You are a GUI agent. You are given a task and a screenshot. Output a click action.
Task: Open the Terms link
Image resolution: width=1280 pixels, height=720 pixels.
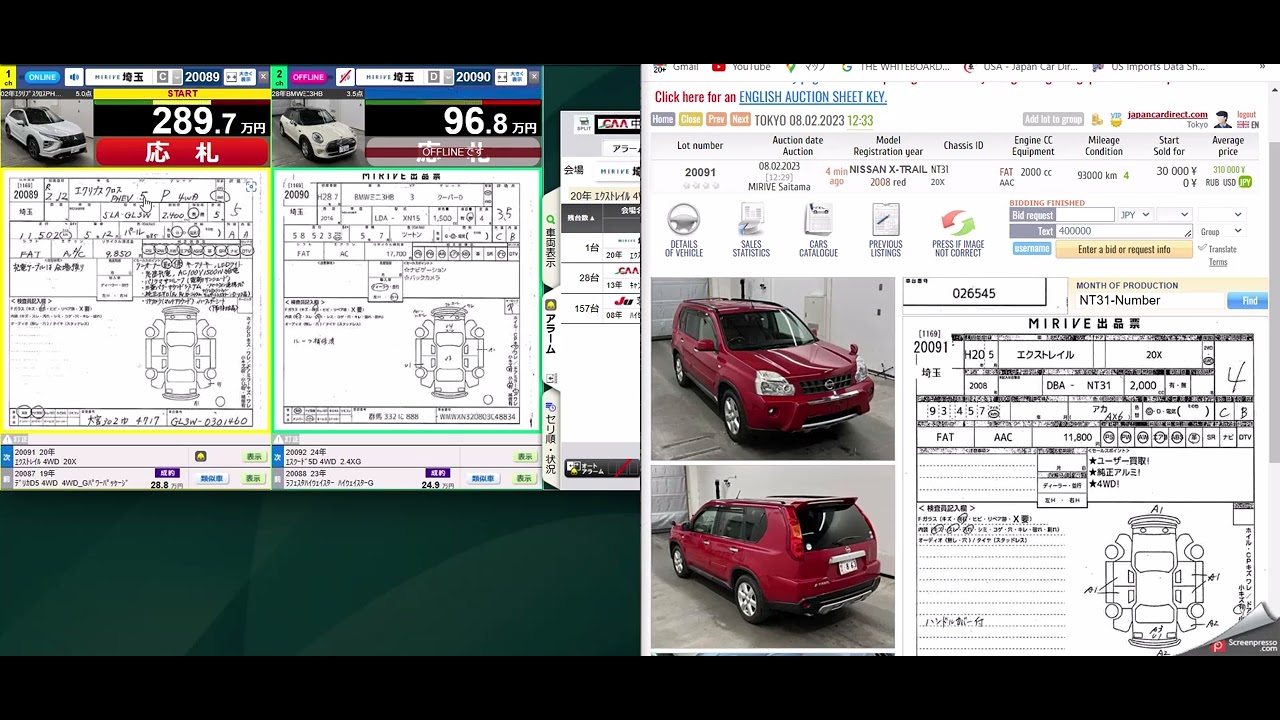[x=1217, y=262]
